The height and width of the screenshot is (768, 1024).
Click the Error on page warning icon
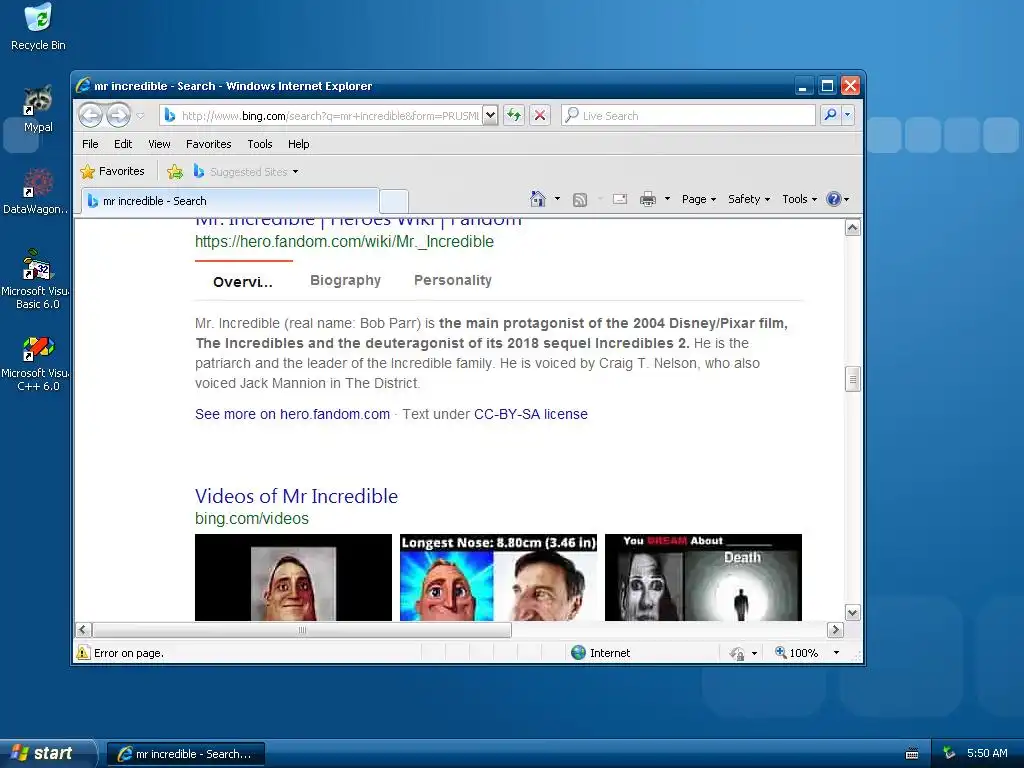pyautogui.click(x=83, y=652)
